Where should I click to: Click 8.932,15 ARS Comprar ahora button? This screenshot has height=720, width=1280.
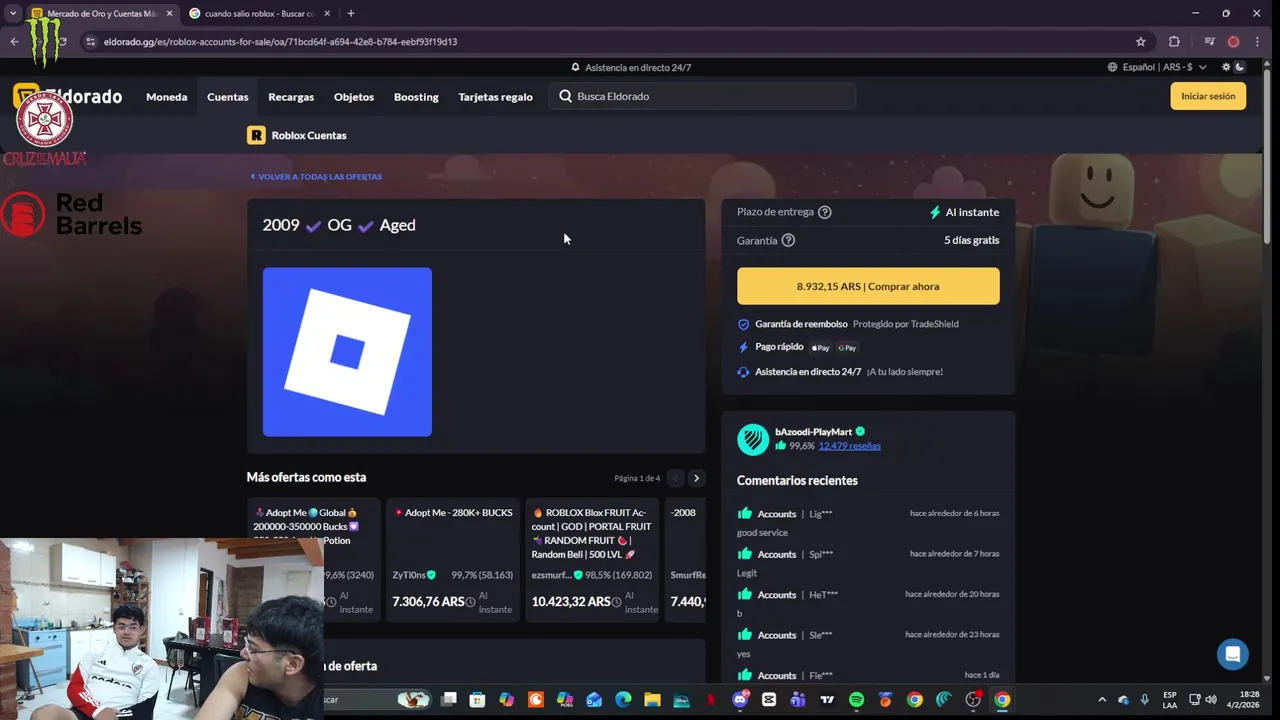click(868, 286)
